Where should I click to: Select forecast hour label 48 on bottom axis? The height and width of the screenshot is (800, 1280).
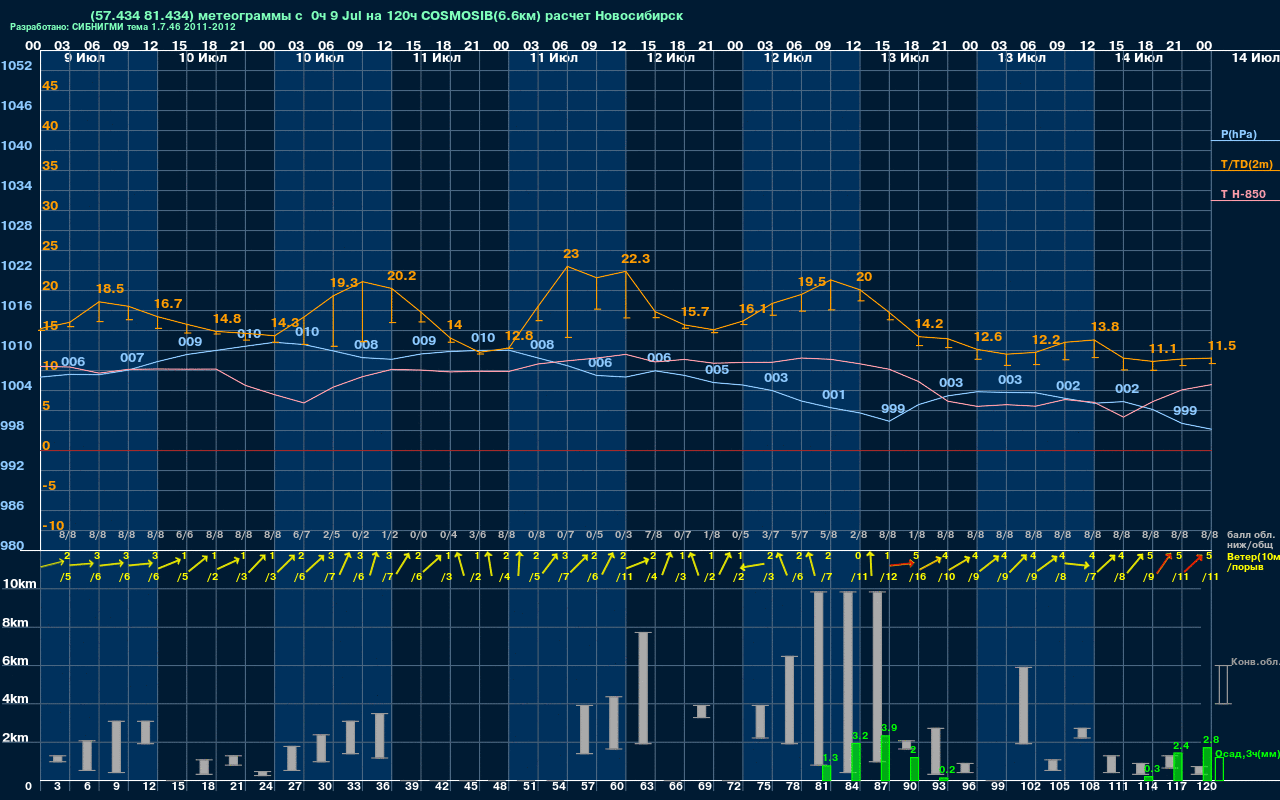tap(500, 788)
